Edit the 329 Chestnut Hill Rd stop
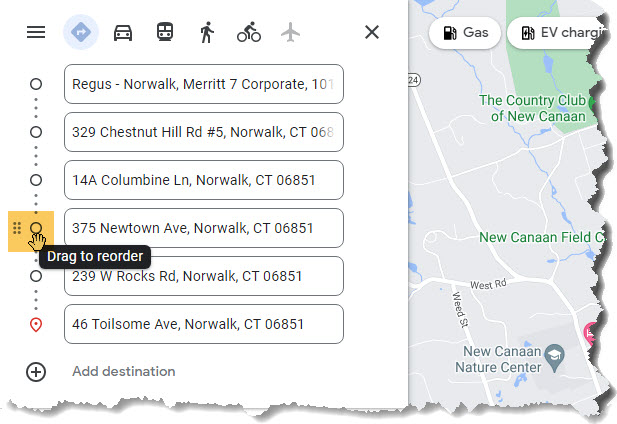Viewport: 617px width, 424px height. tap(203, 132)
